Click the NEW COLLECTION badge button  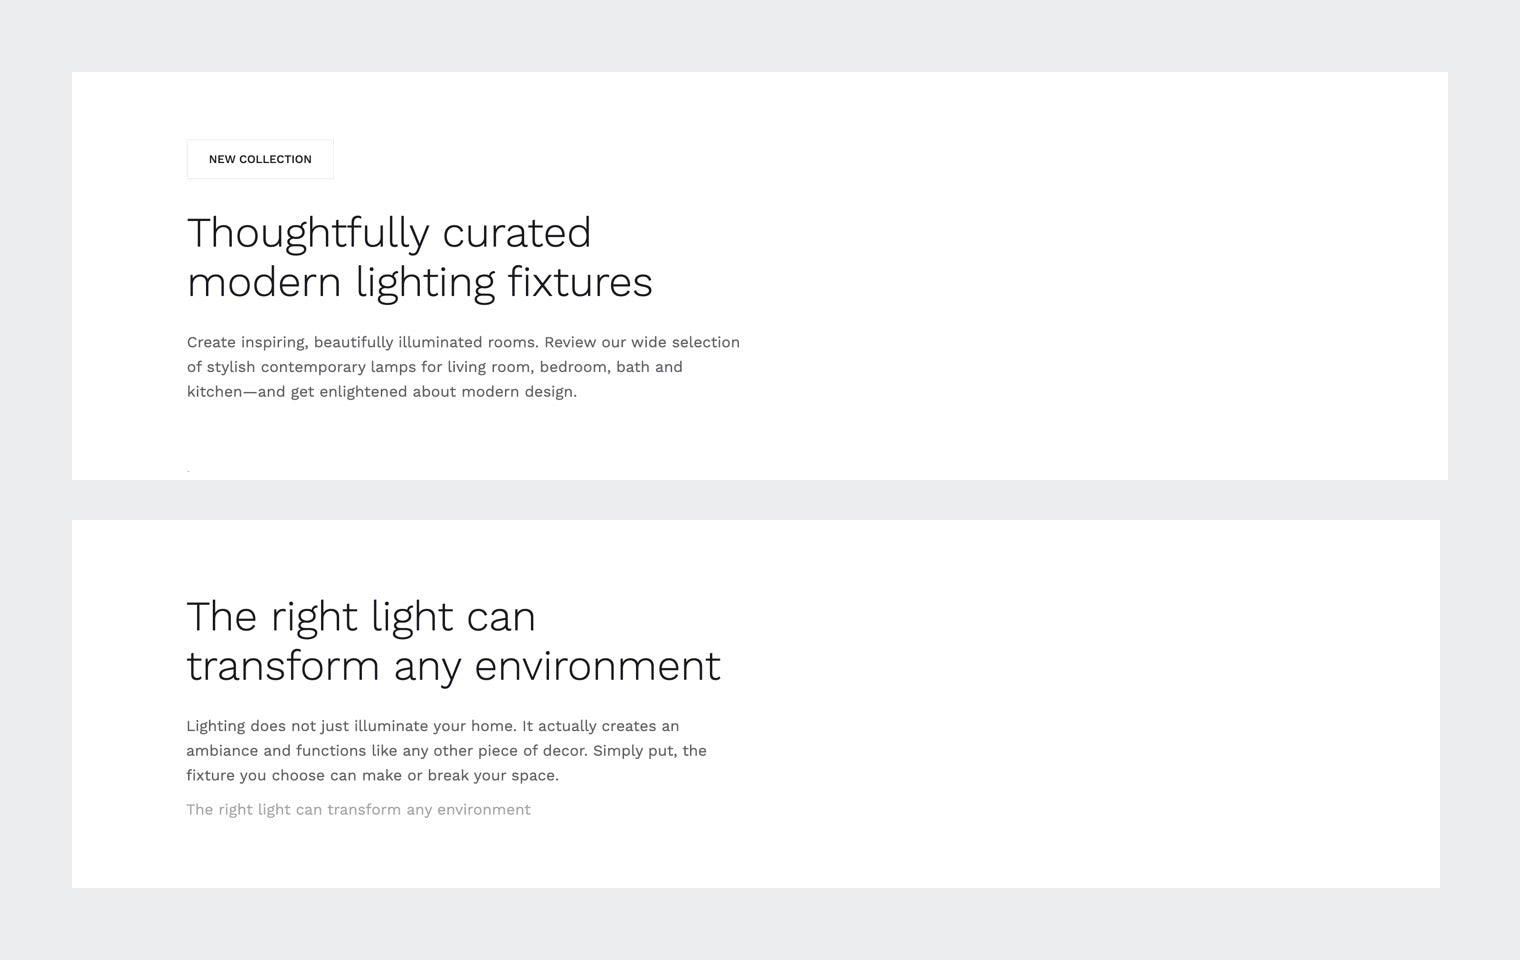pos(260,159)
